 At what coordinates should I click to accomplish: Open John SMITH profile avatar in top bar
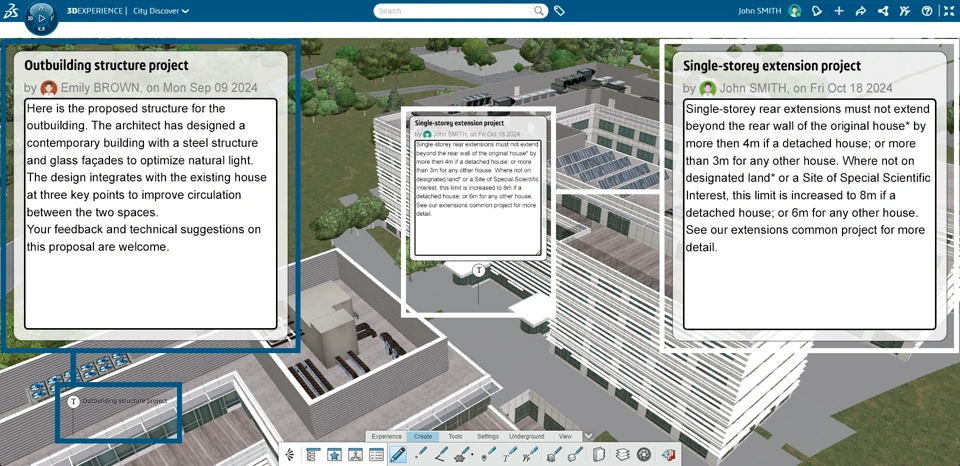click(x=795, y=11)
